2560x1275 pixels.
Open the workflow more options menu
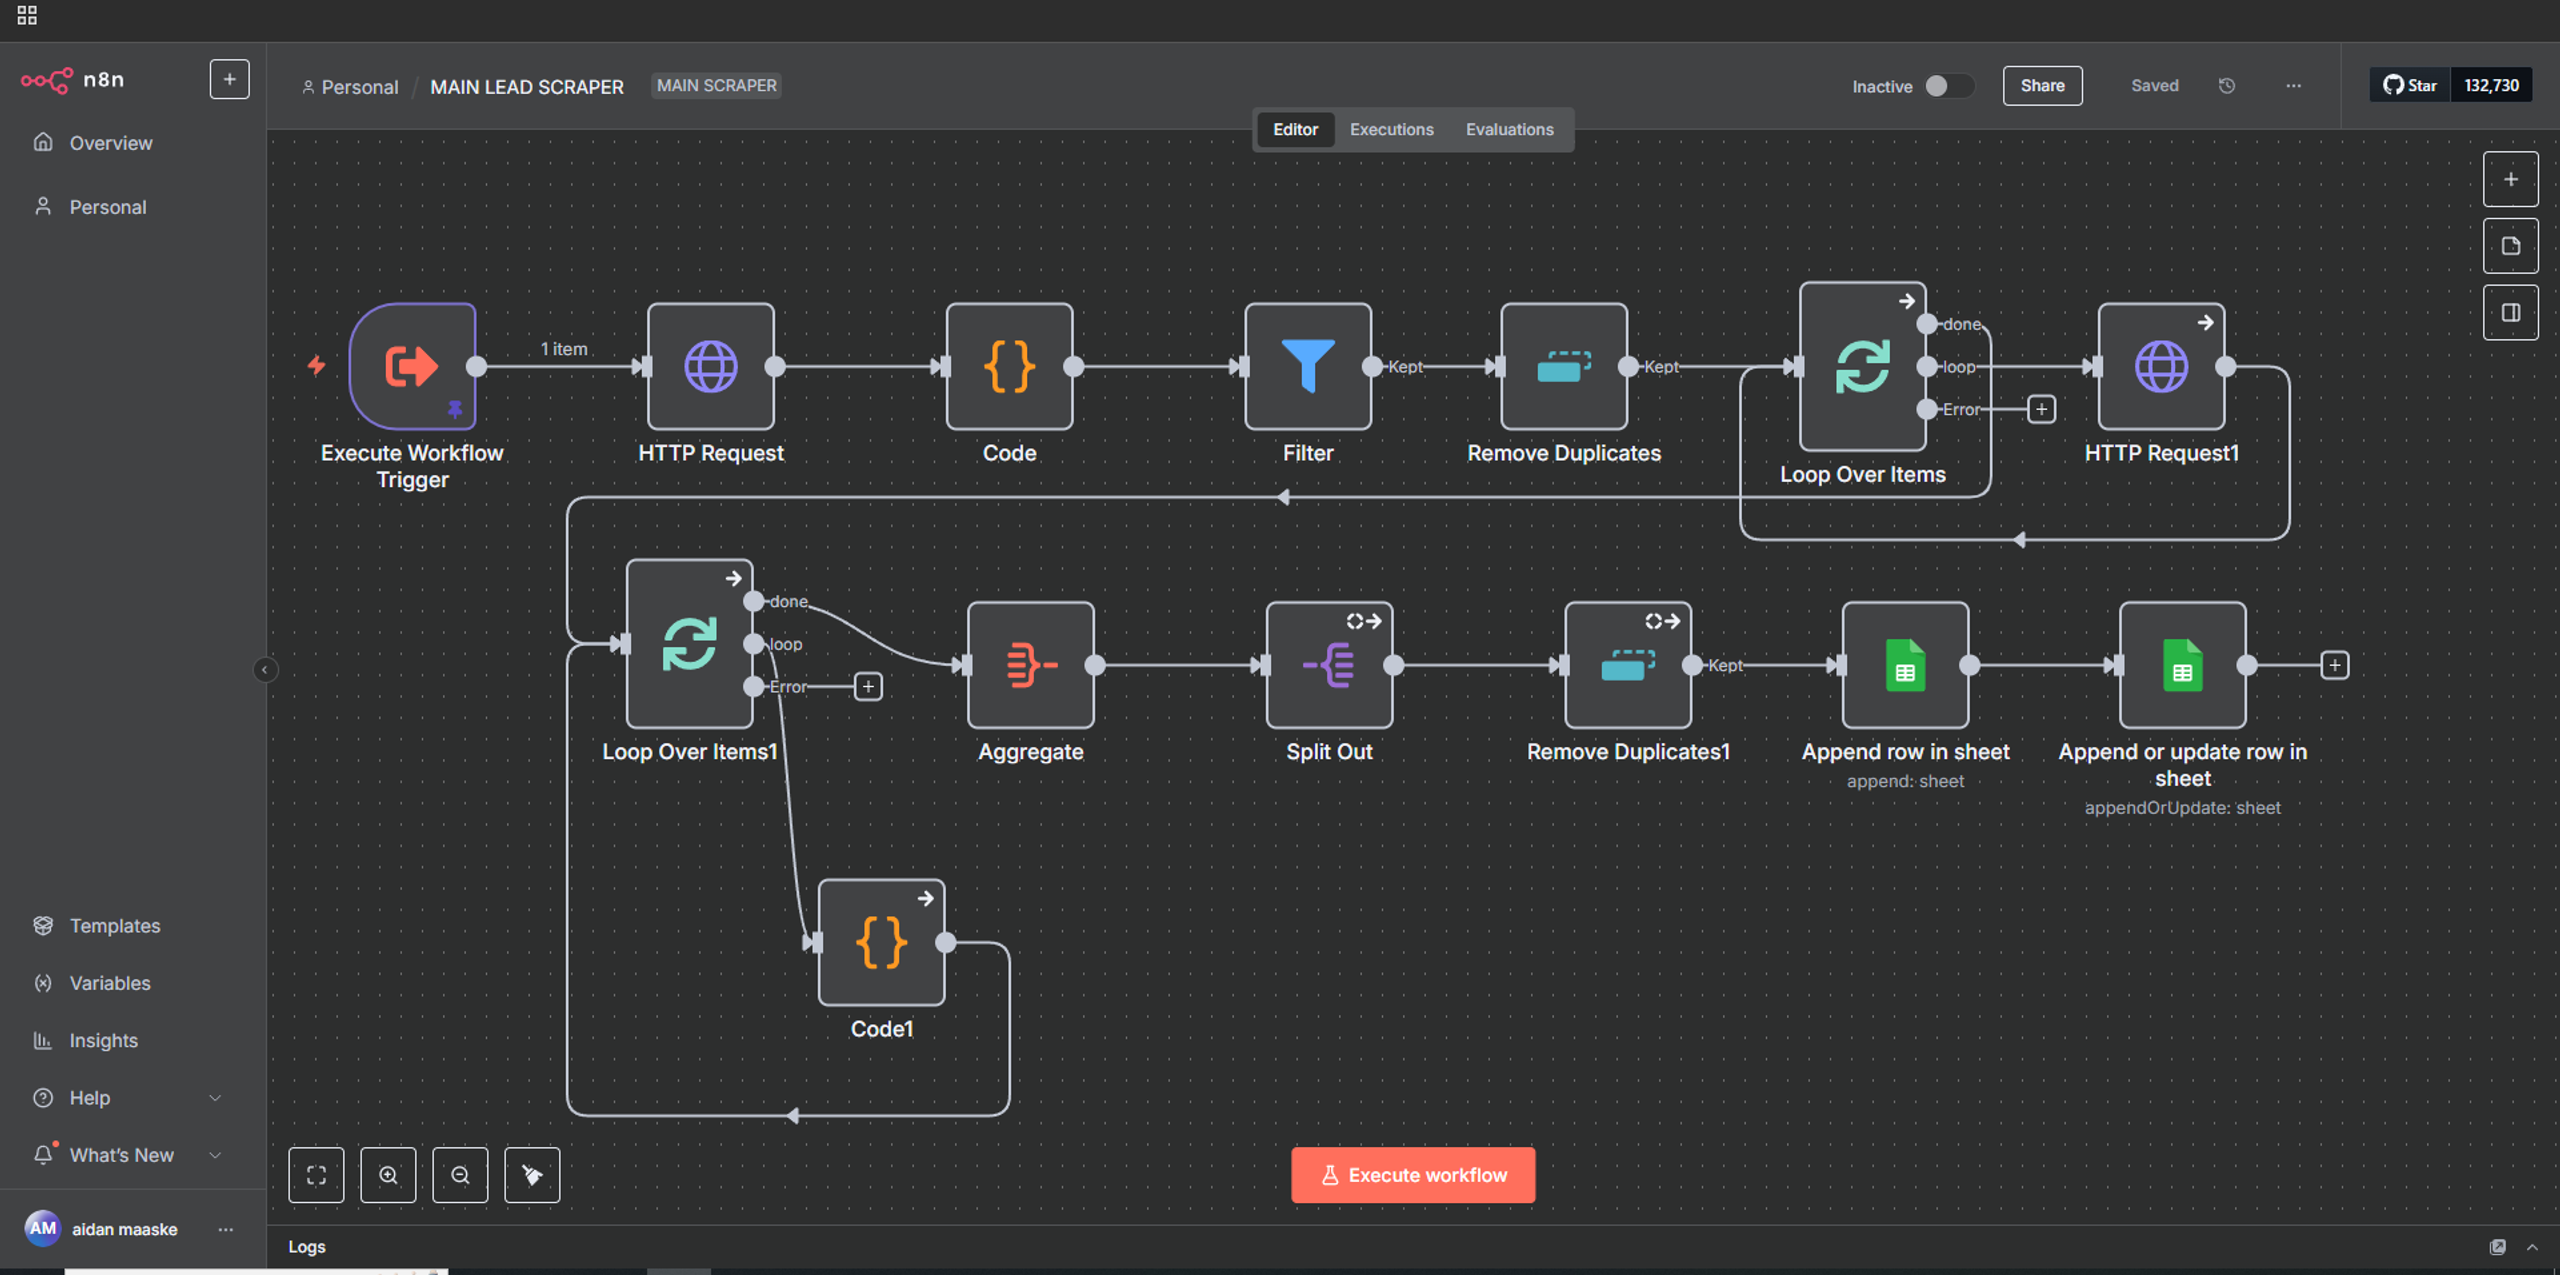pyautogui.click(x=2293, y=86)
